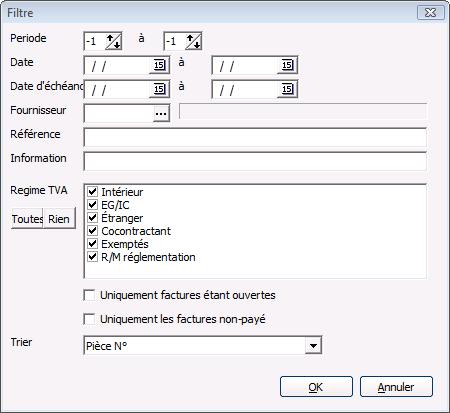The image size is (450, 413).
Task: Cancel with the Annuler button
Action: pyautogui.click(x=396, y=387)
